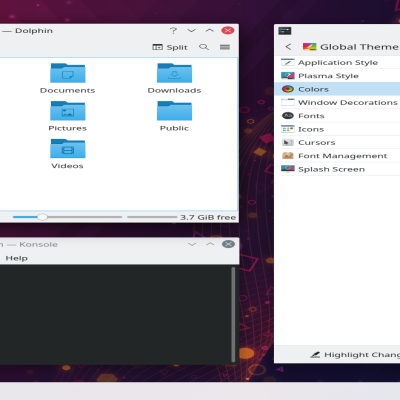Screen dimensions: 400x400
Task: Go back with the arrow beside Global Theme
Action: point(288,47)
